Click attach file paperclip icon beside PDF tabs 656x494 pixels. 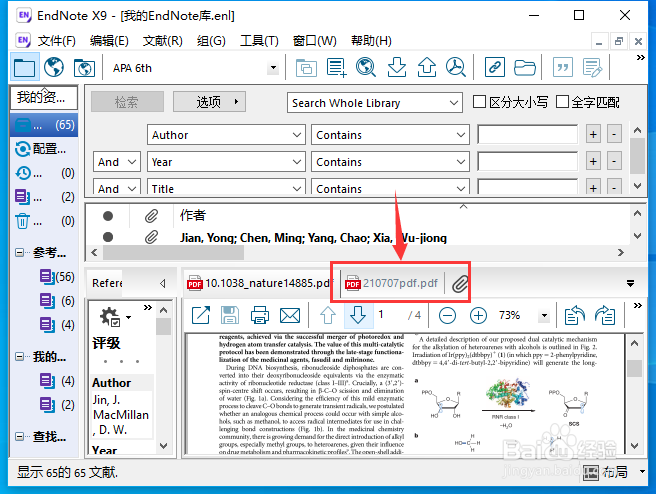click(459, 284)
